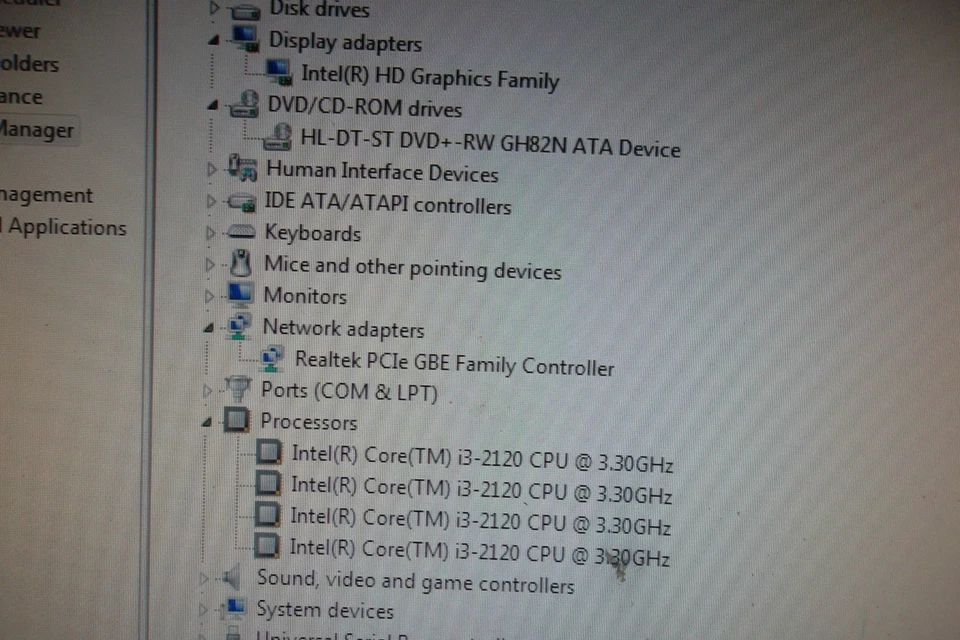Image resolution: width=960 pixels, height=640 pixels.
Task: Expand the Disk drives category
Action: click(213, 9)
